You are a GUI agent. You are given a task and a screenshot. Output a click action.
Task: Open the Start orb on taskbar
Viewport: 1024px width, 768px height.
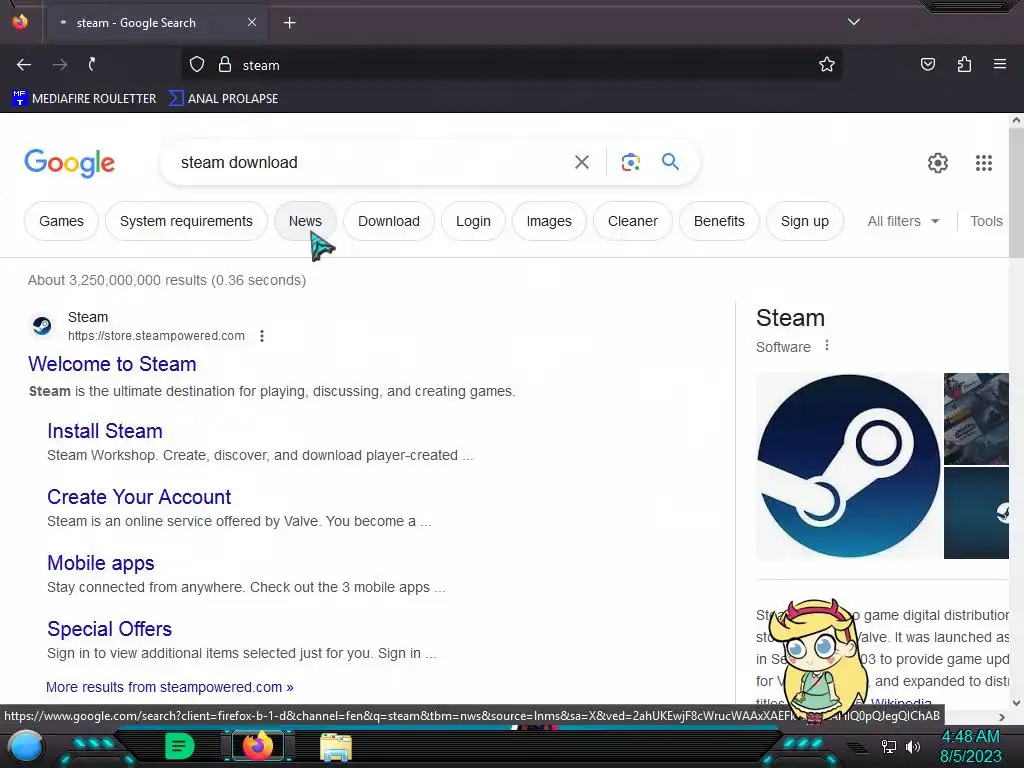[25, 747]
